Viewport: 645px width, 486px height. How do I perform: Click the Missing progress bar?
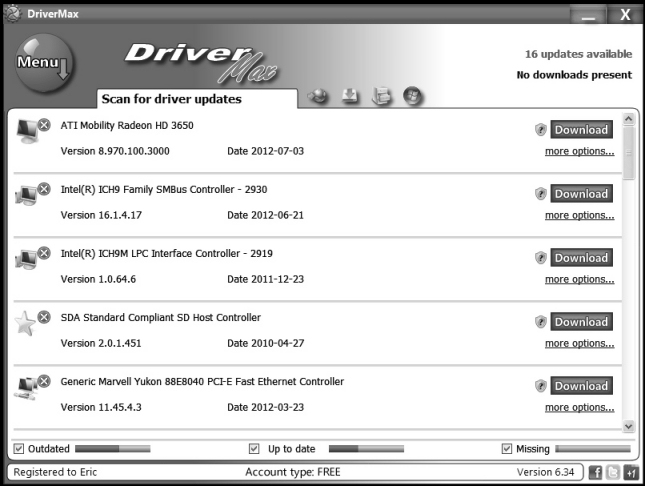[593, 449]
